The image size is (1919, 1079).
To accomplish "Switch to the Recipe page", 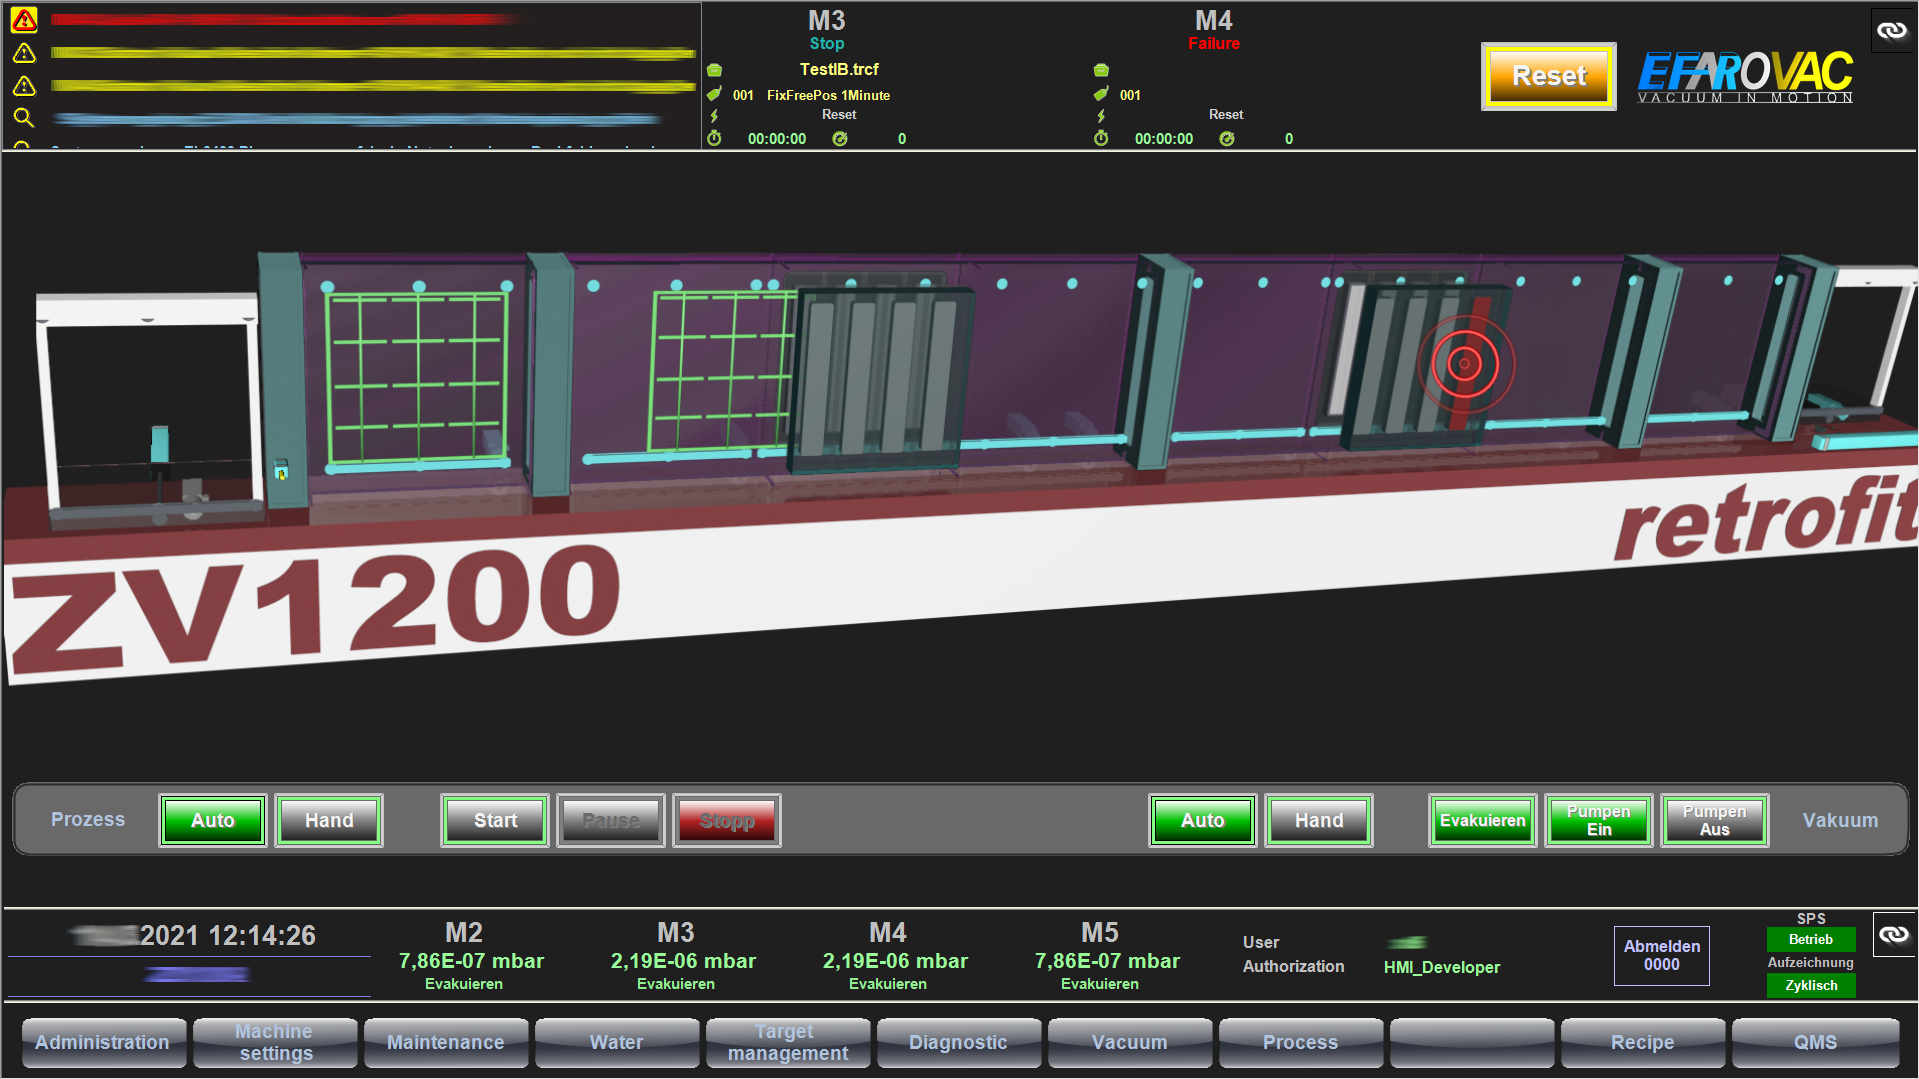I will (x=1642, y=1042).
